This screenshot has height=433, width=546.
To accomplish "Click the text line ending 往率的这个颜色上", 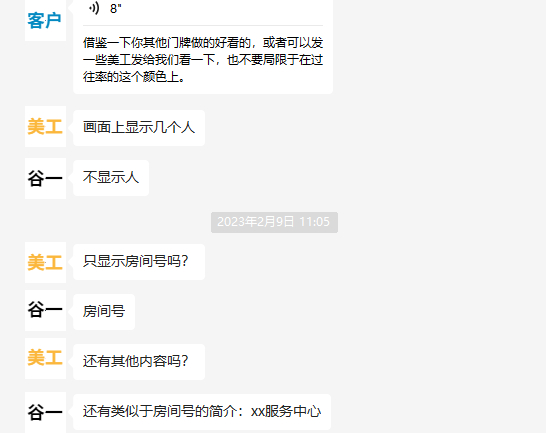I will coord(134,77).
